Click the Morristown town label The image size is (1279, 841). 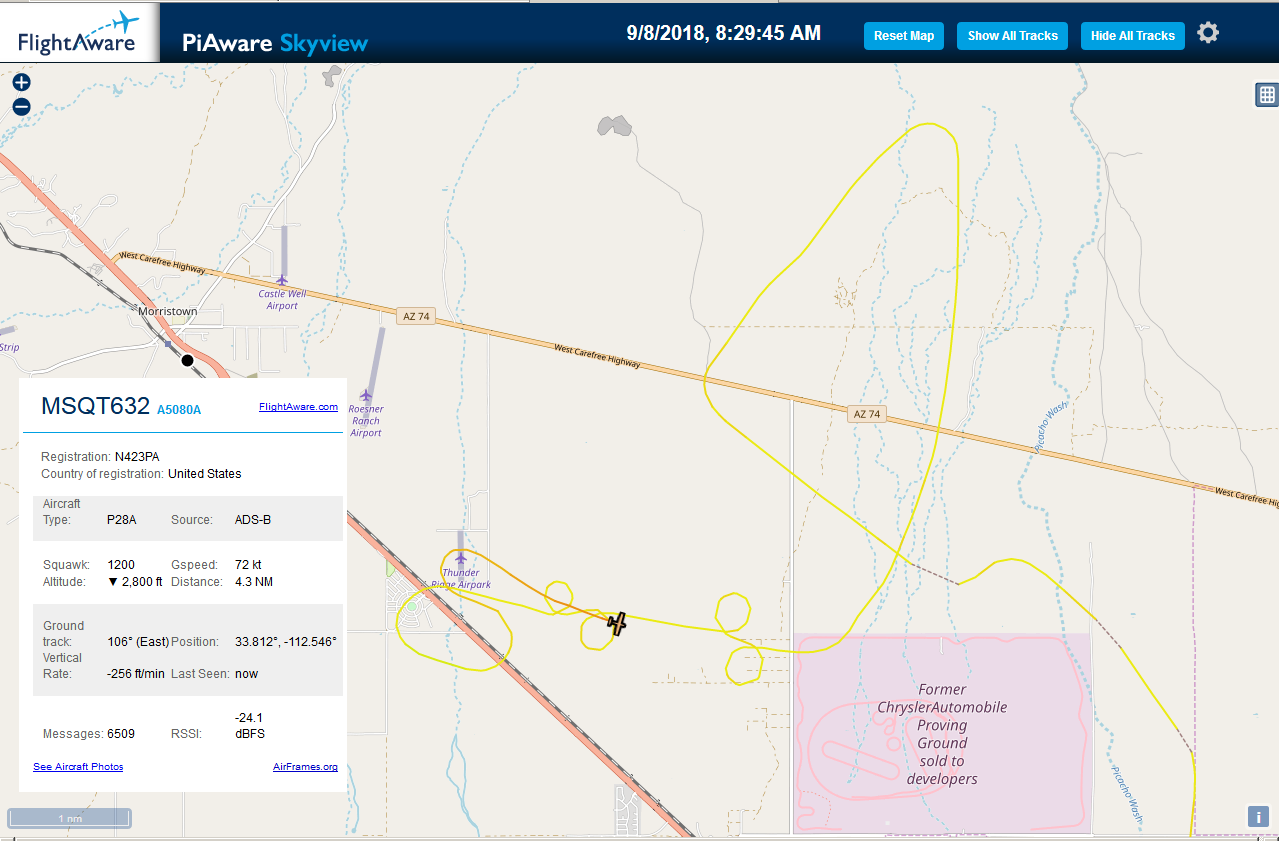(168, 312)
